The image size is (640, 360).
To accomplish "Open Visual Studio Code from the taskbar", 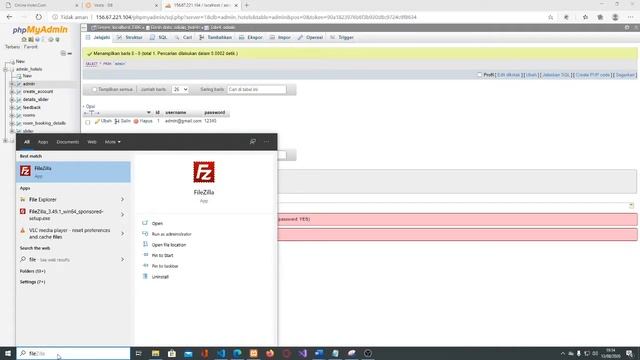I will 221,353.
